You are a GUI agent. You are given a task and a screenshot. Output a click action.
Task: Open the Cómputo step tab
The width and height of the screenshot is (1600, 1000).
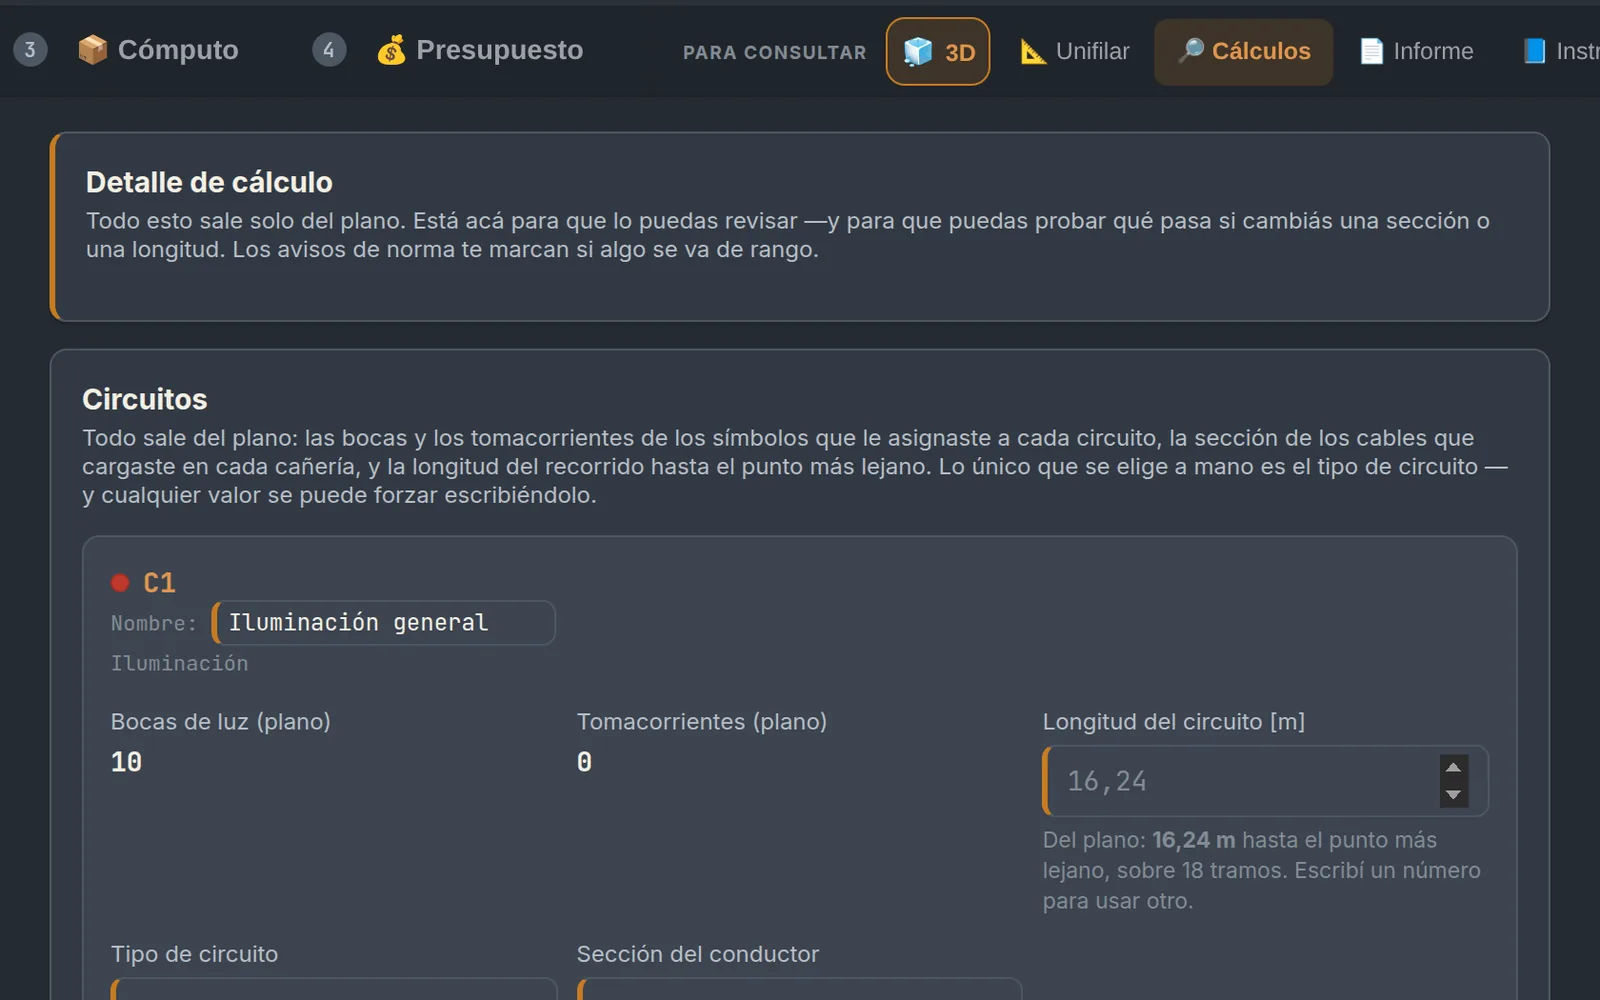(158, 50)
